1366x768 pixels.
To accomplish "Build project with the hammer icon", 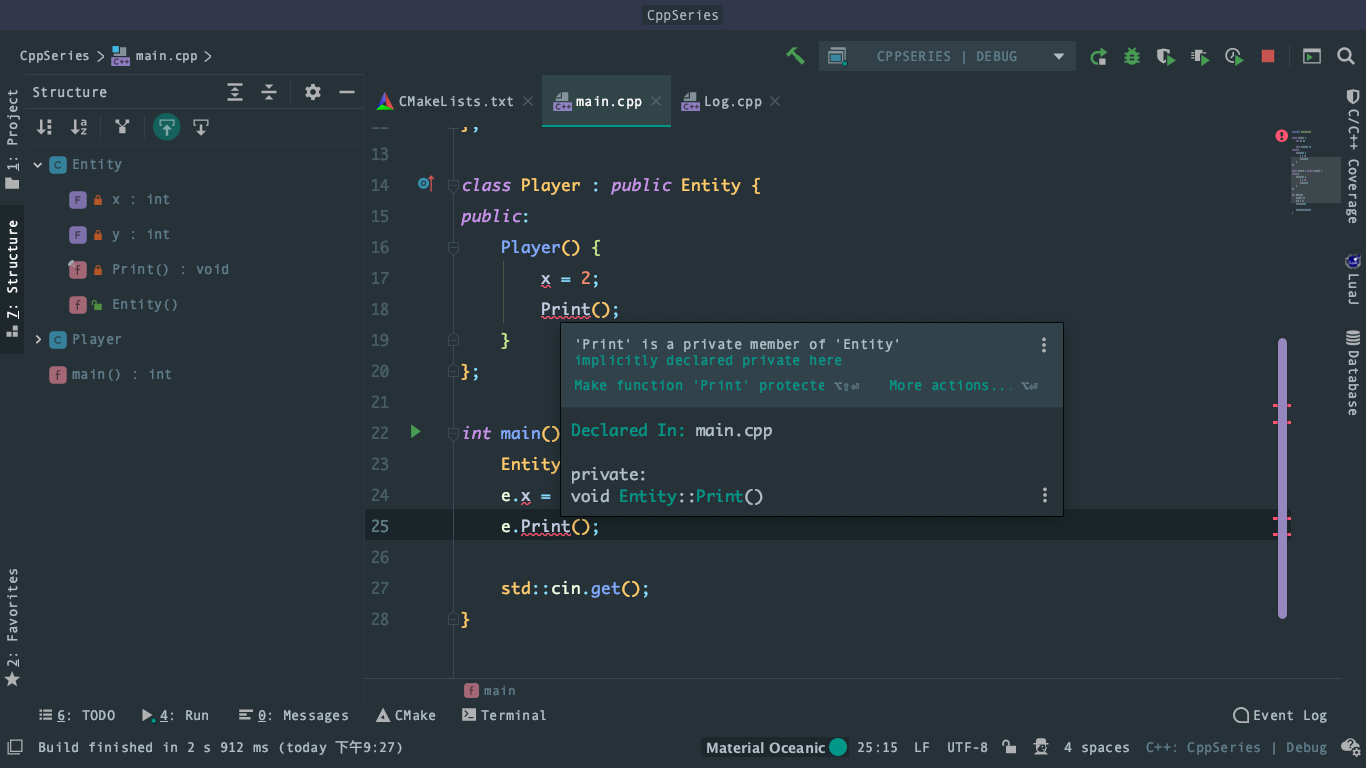I will pyautogui.click(x=796, y=56).
